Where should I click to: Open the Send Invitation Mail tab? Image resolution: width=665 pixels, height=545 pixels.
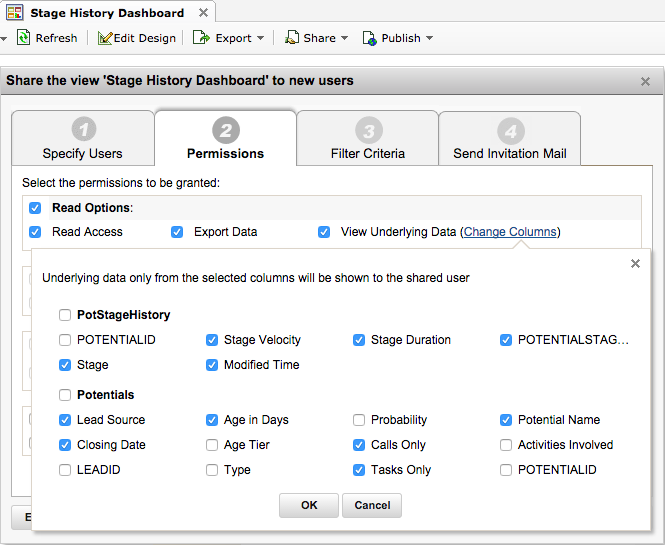[510, 138]
